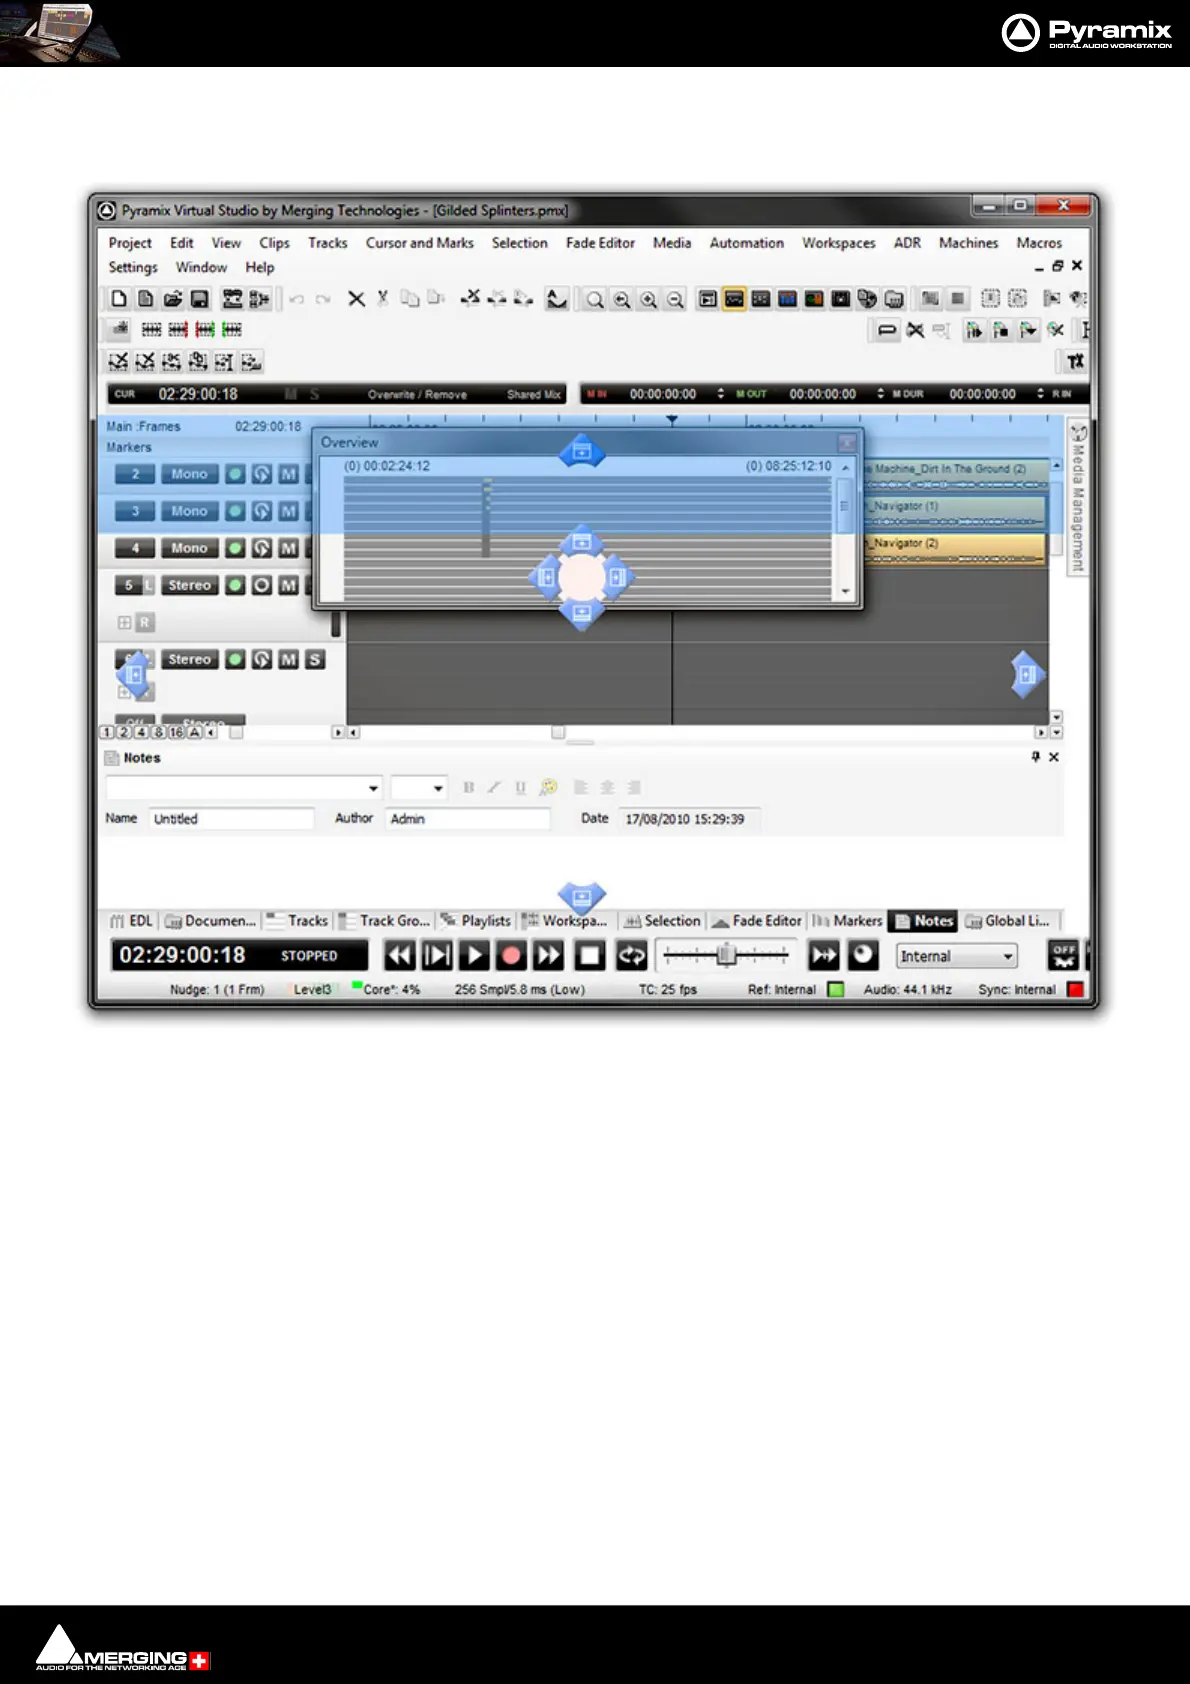Open the Project menu

[130, 243]
